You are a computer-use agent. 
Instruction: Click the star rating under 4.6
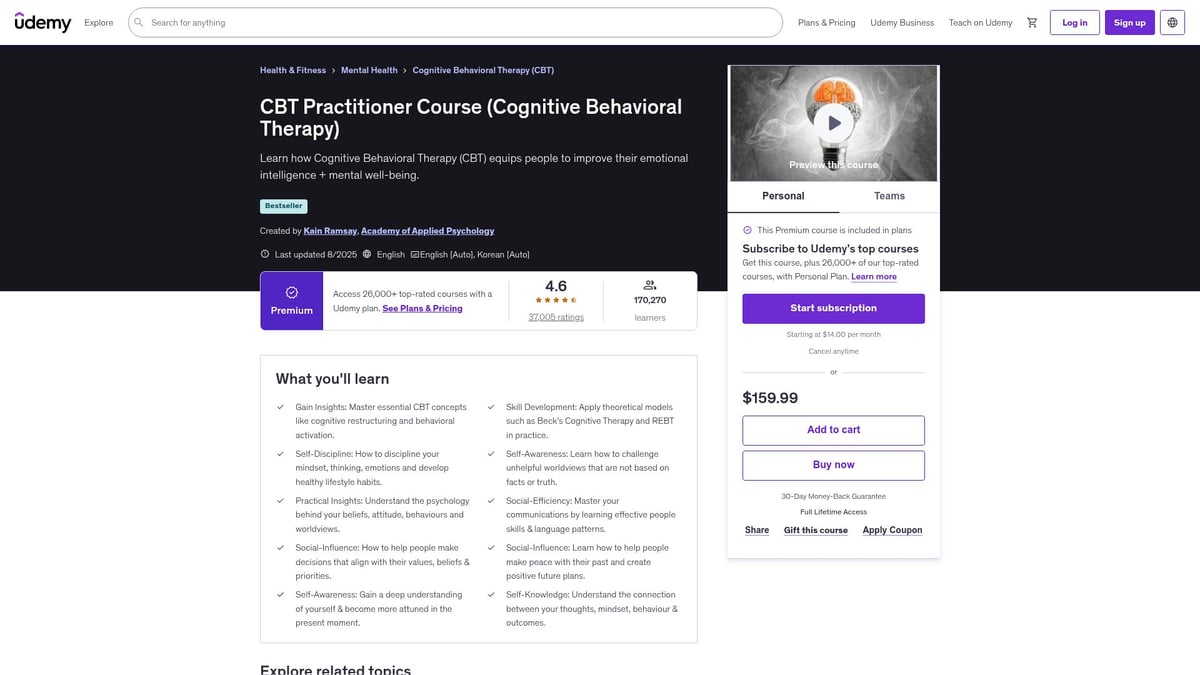click(556, 299)
